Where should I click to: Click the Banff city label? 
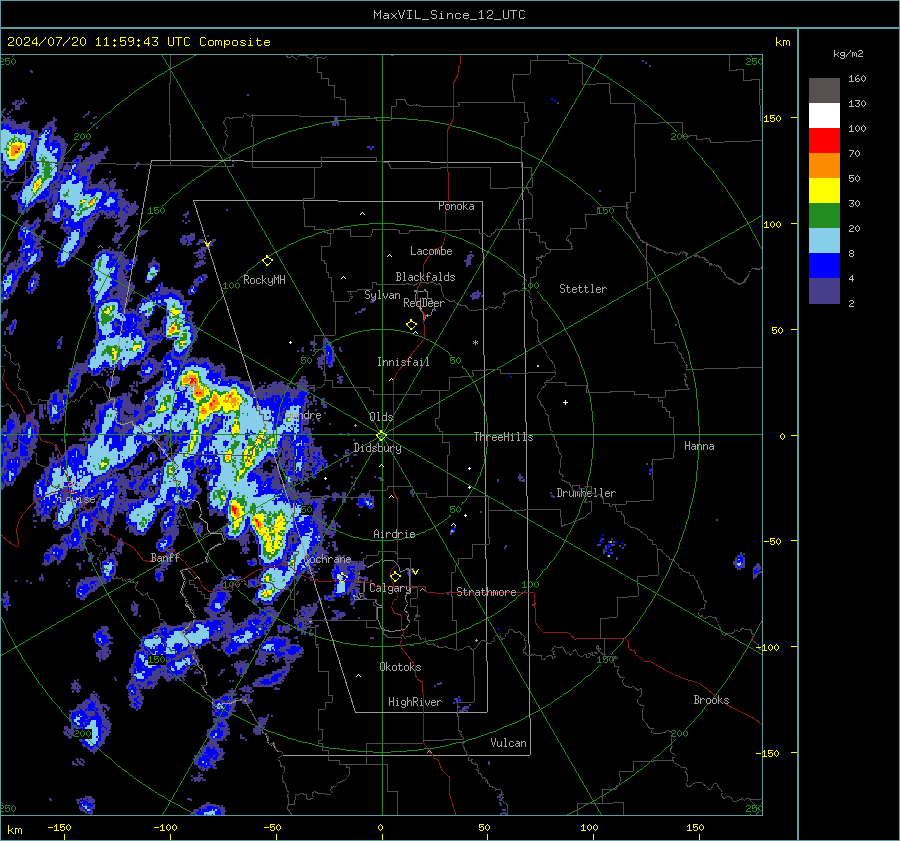click(165, 557)
